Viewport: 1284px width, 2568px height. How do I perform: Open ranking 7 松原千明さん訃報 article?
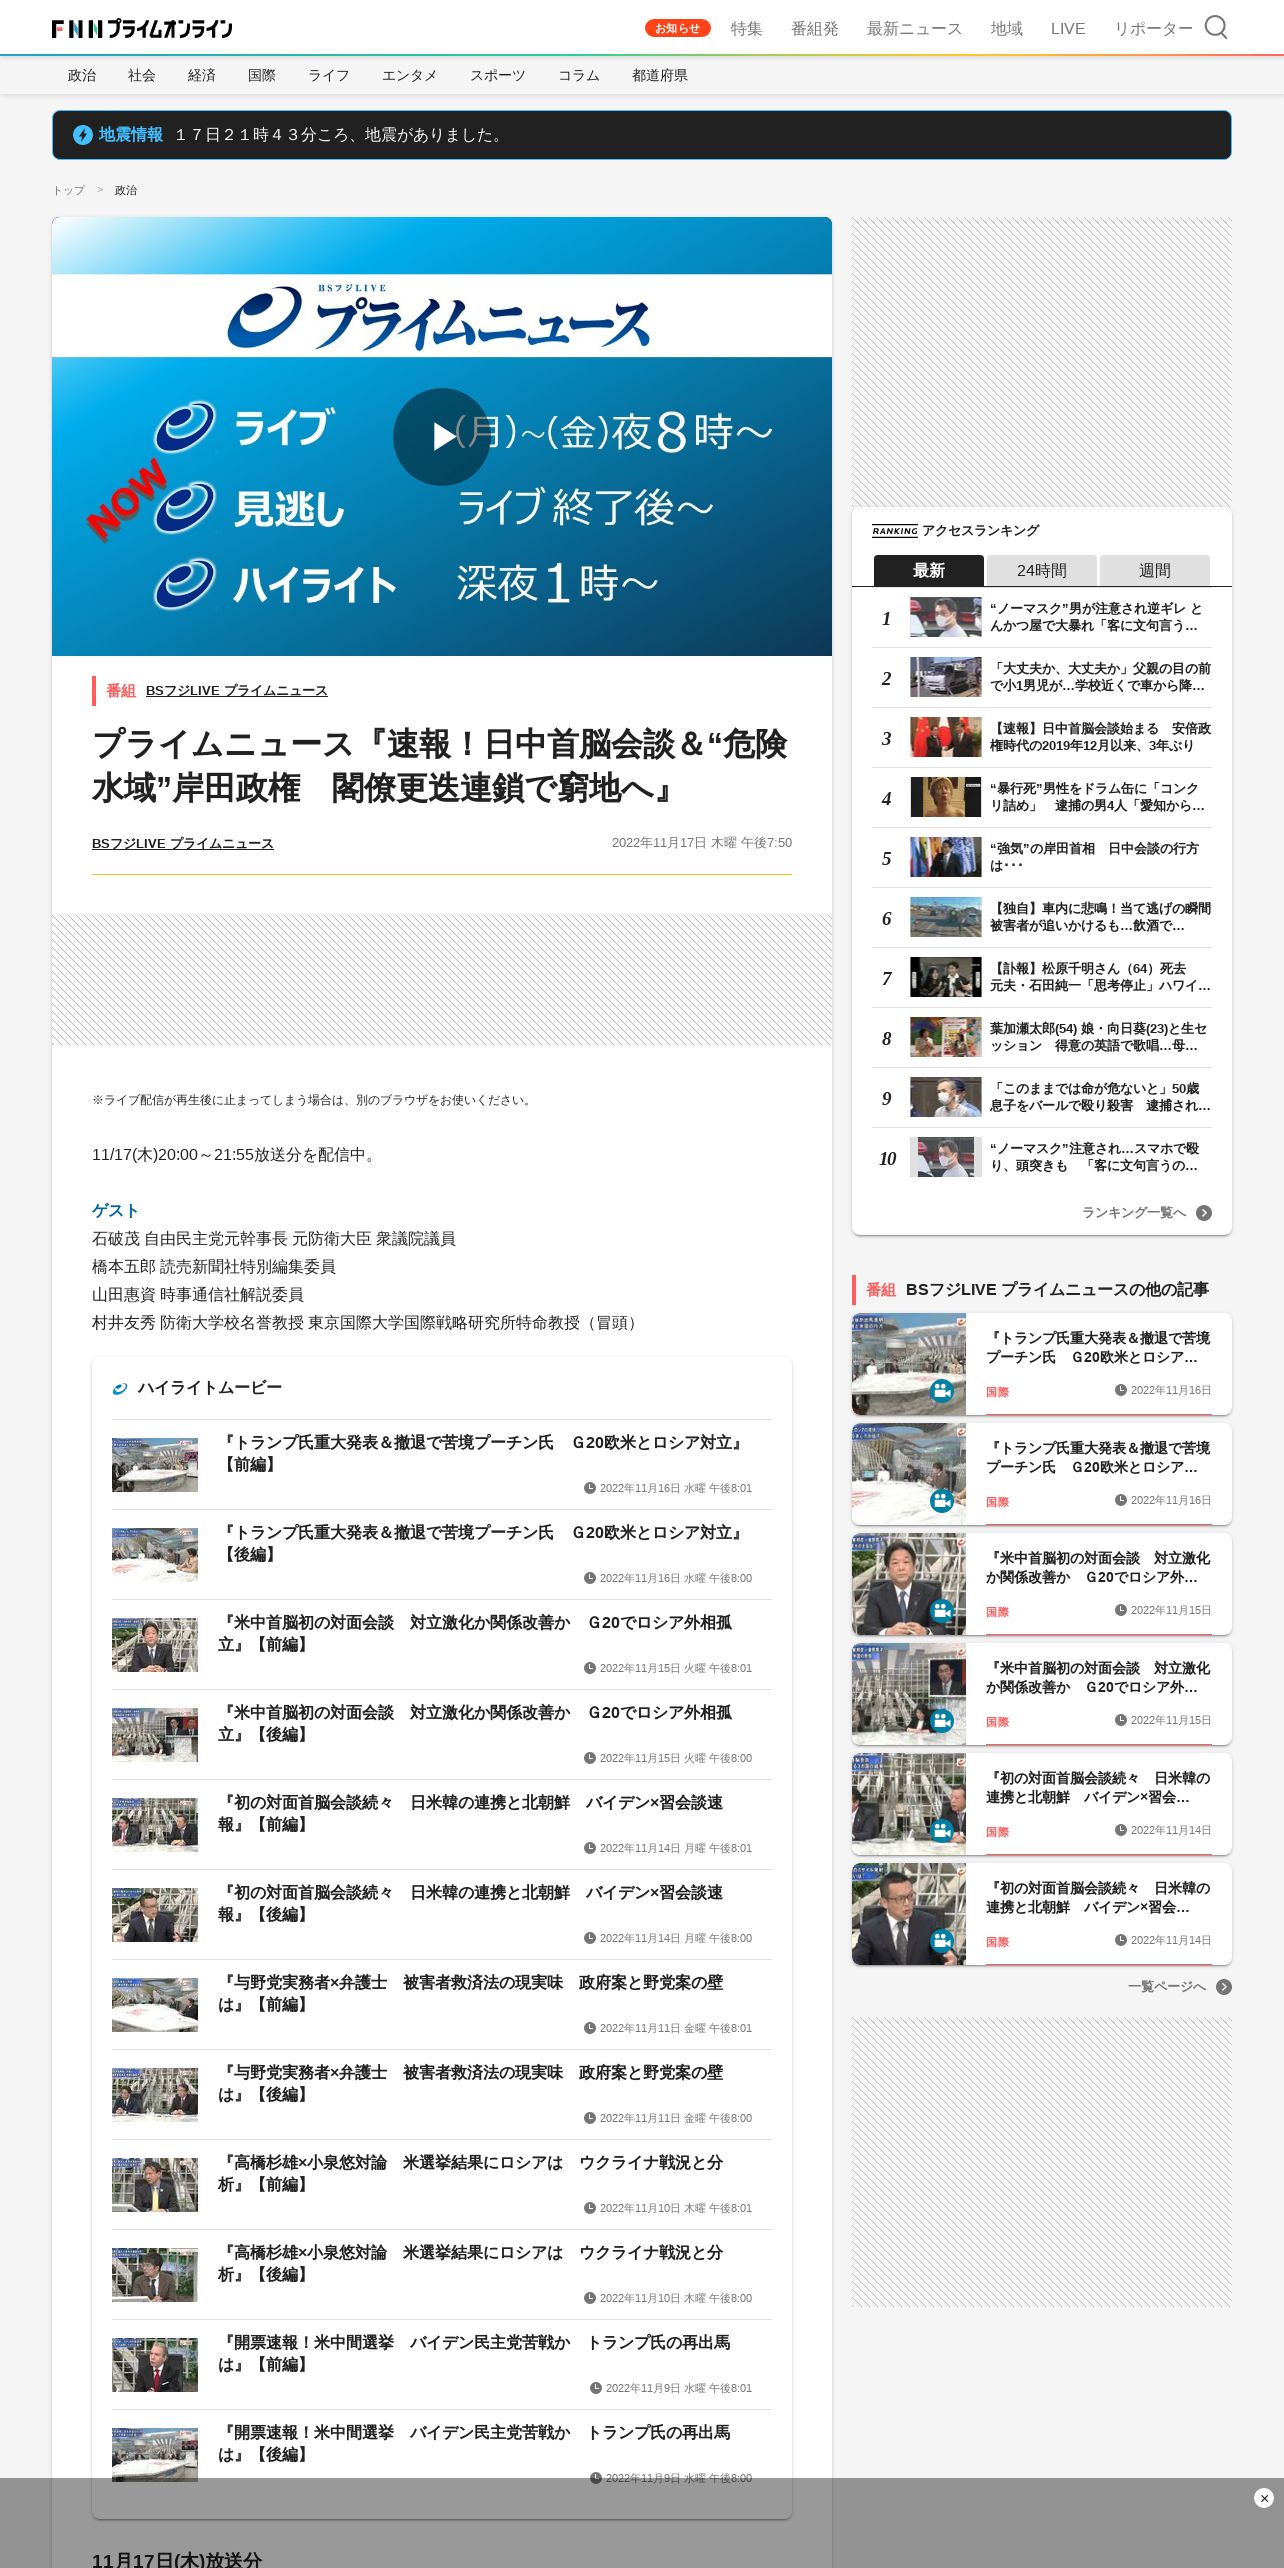point(1042,977)
